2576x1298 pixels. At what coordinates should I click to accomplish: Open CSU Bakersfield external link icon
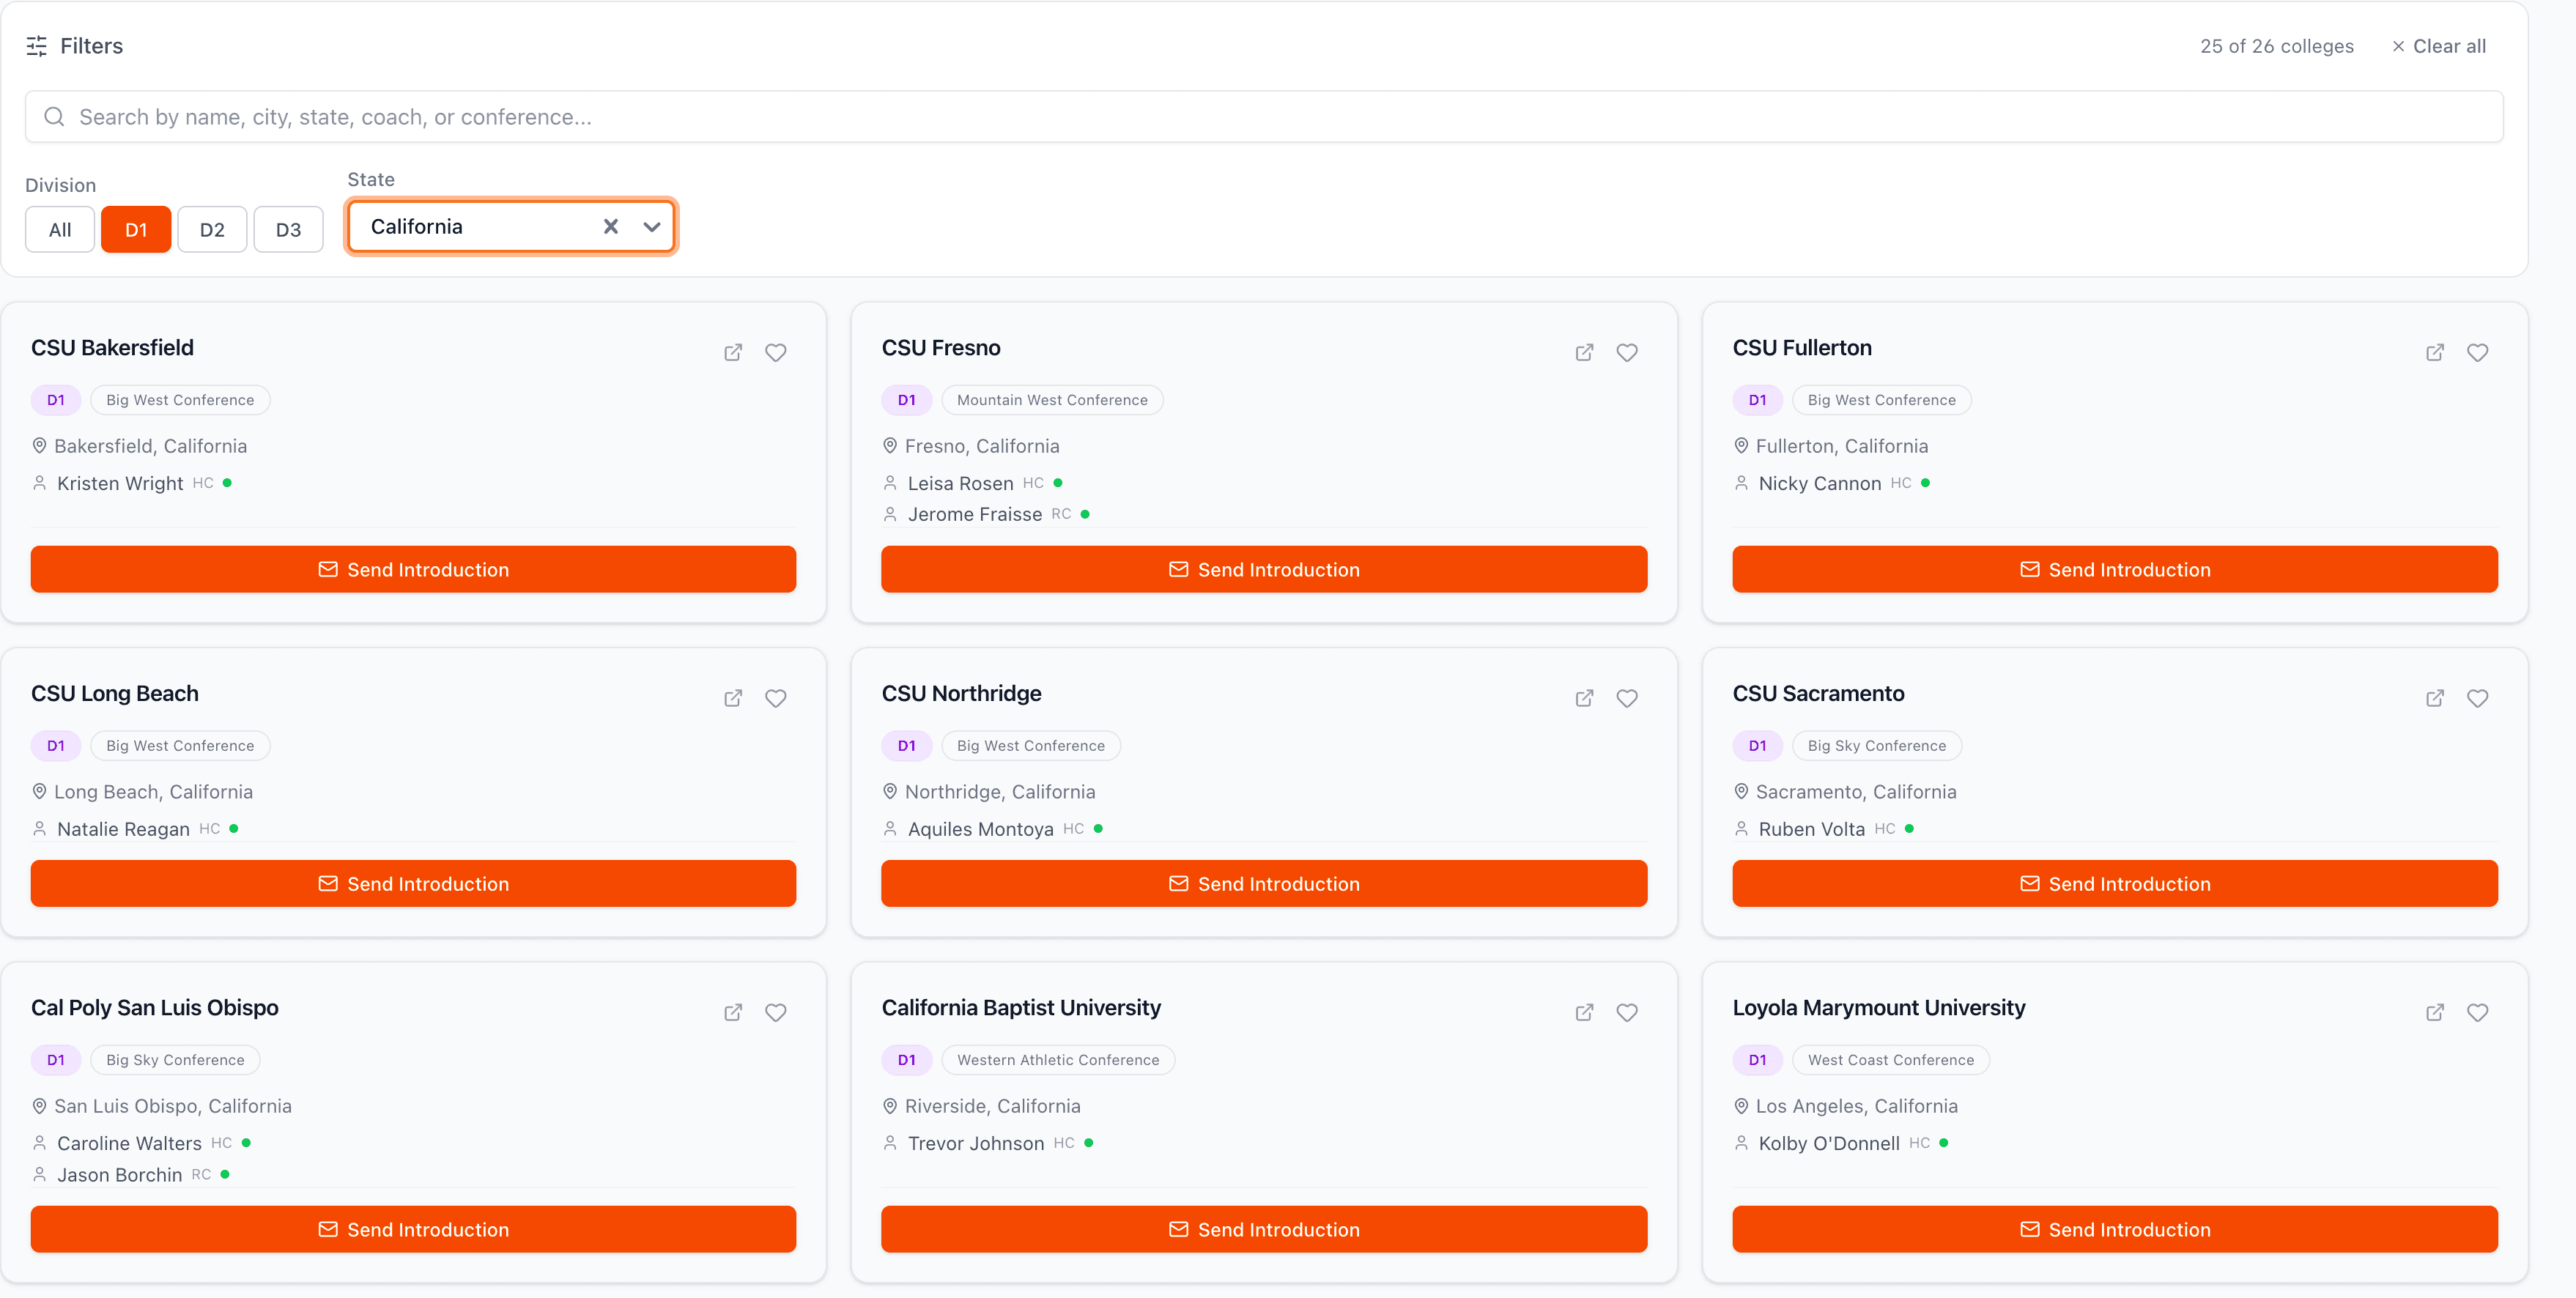pyautogui.click(x=733, y=352)
